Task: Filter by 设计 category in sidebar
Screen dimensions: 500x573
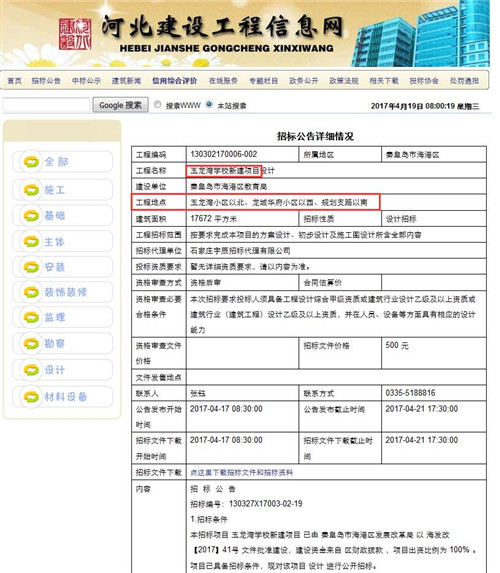Action: pos(62,370)
